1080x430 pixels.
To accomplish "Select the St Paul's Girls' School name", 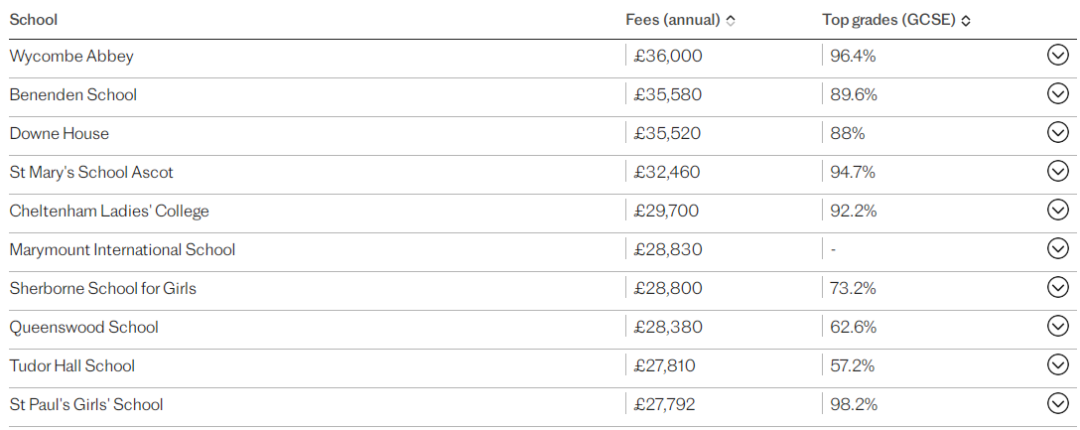I will click(x=86, y=404).
